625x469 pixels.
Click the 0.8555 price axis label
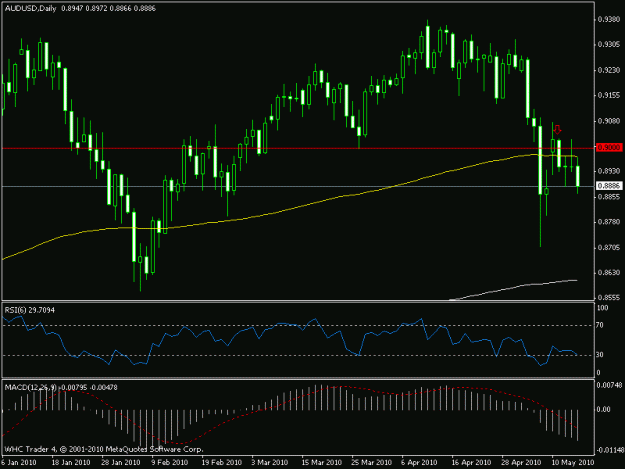(609, 298)
